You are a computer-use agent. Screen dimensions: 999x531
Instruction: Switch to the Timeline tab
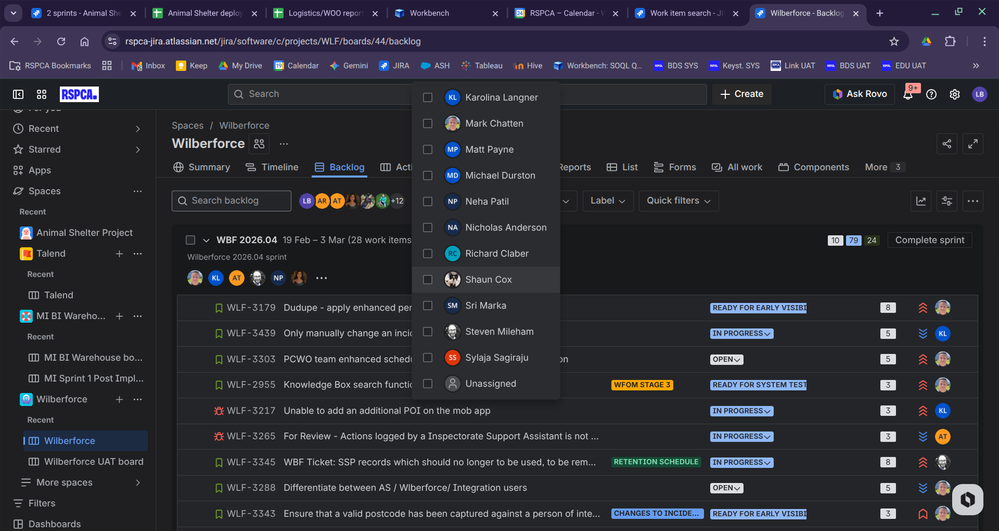pyautogui.click(x=272, y=167)
